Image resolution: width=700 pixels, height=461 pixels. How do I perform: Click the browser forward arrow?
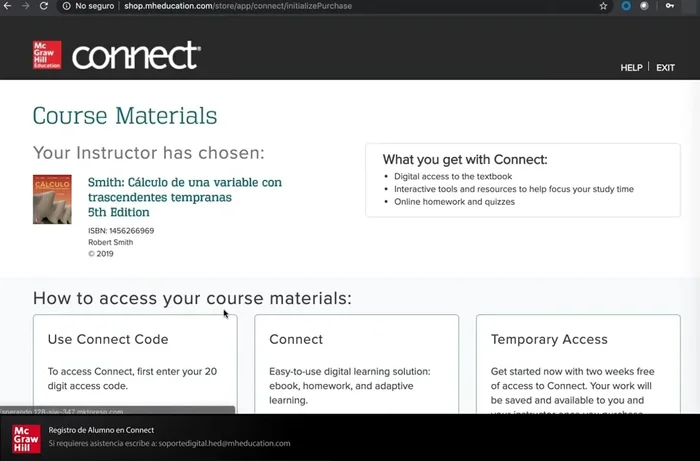point(26,6)
